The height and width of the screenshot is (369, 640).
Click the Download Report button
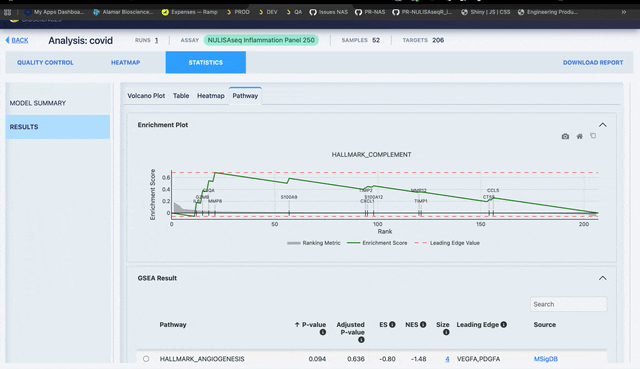point(593,62)
